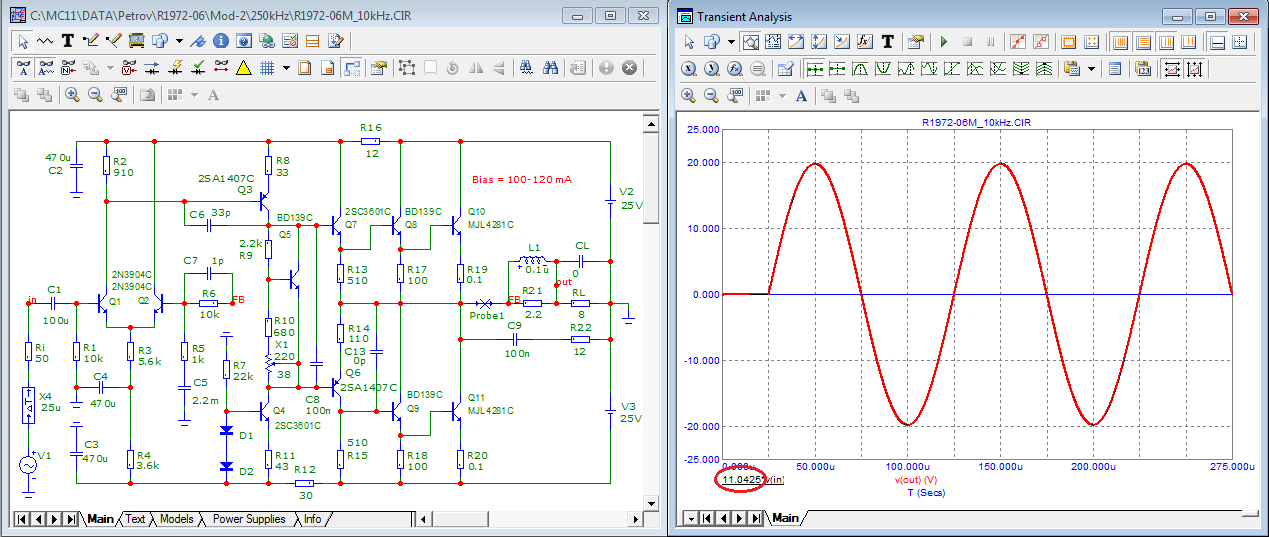Toggle attribute text display button

23,68
